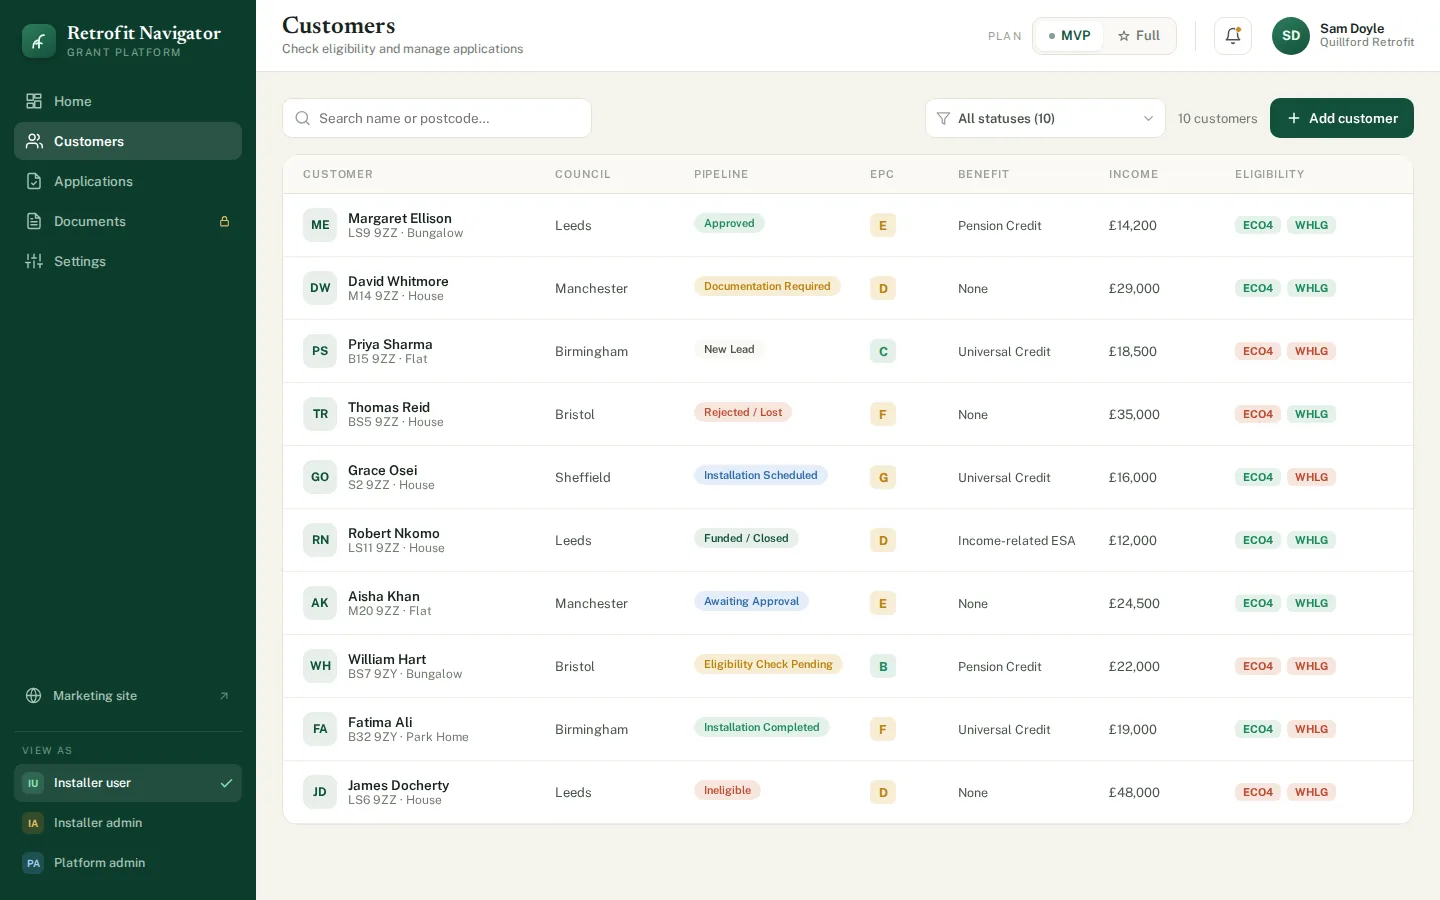The image size is (1440, 900).
Task: Click Aisha Khan's Awaiting Approval pill
Action: point(751,601)
